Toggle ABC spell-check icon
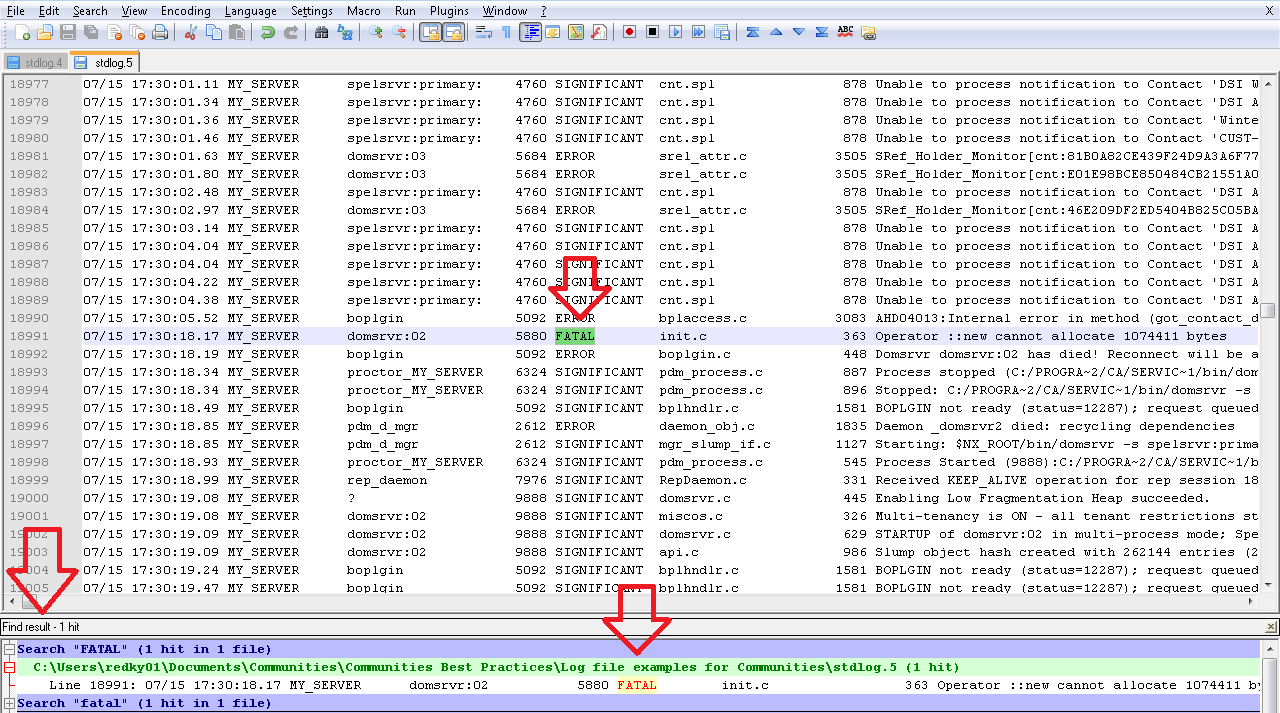 845,32
